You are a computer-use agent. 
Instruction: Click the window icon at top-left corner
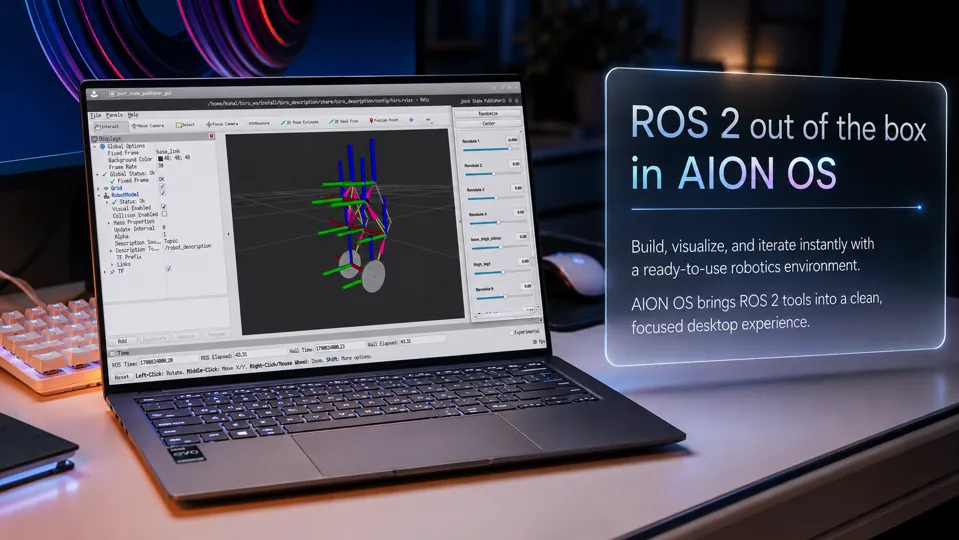[x=94, y=94]
